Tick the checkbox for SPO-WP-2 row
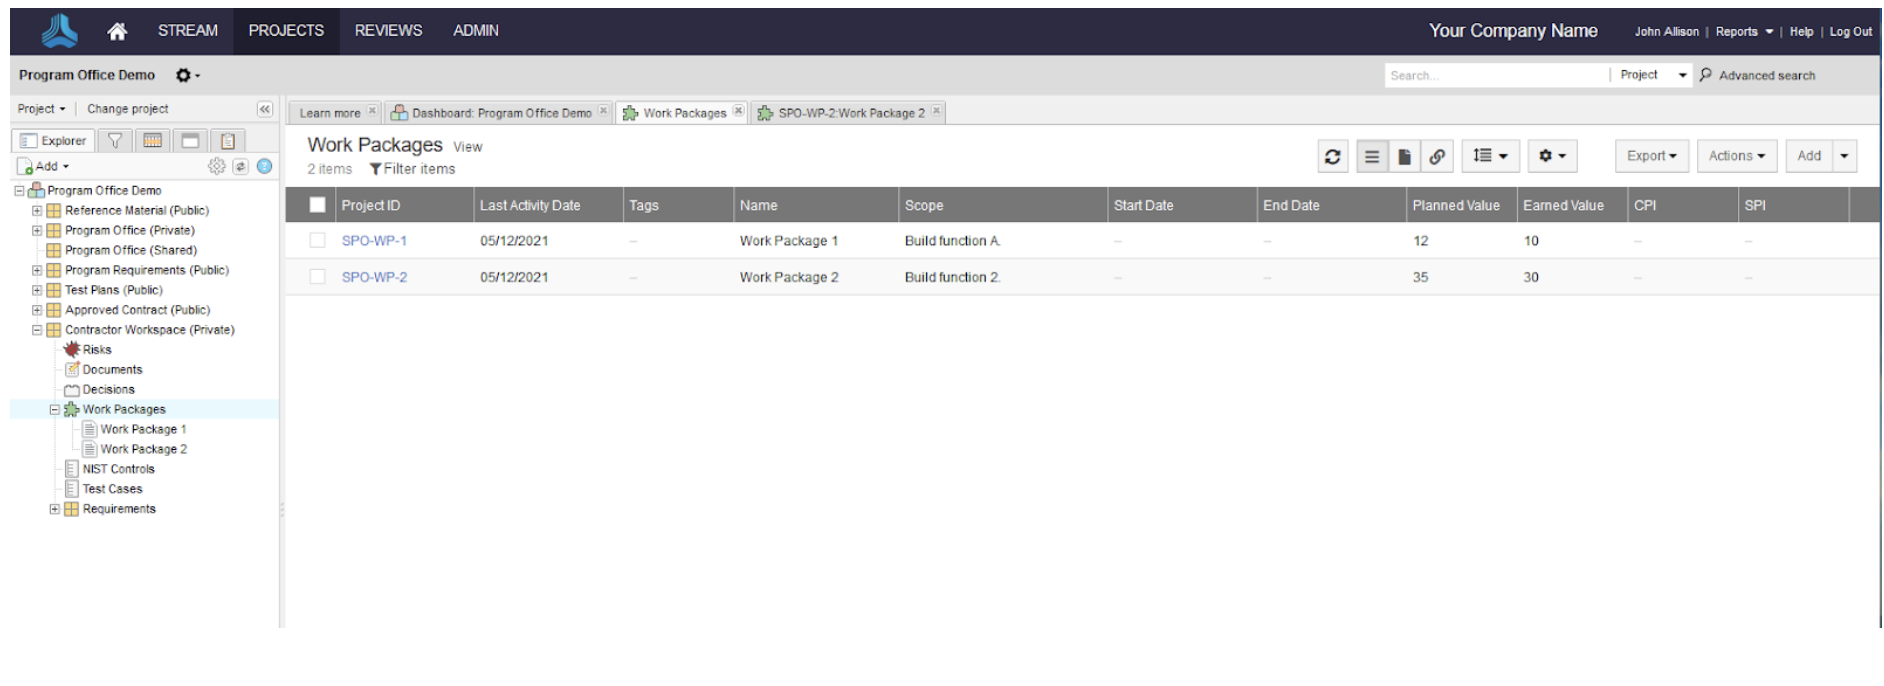Viewport: 1884px width, 686px height. (x=317, y=277)
